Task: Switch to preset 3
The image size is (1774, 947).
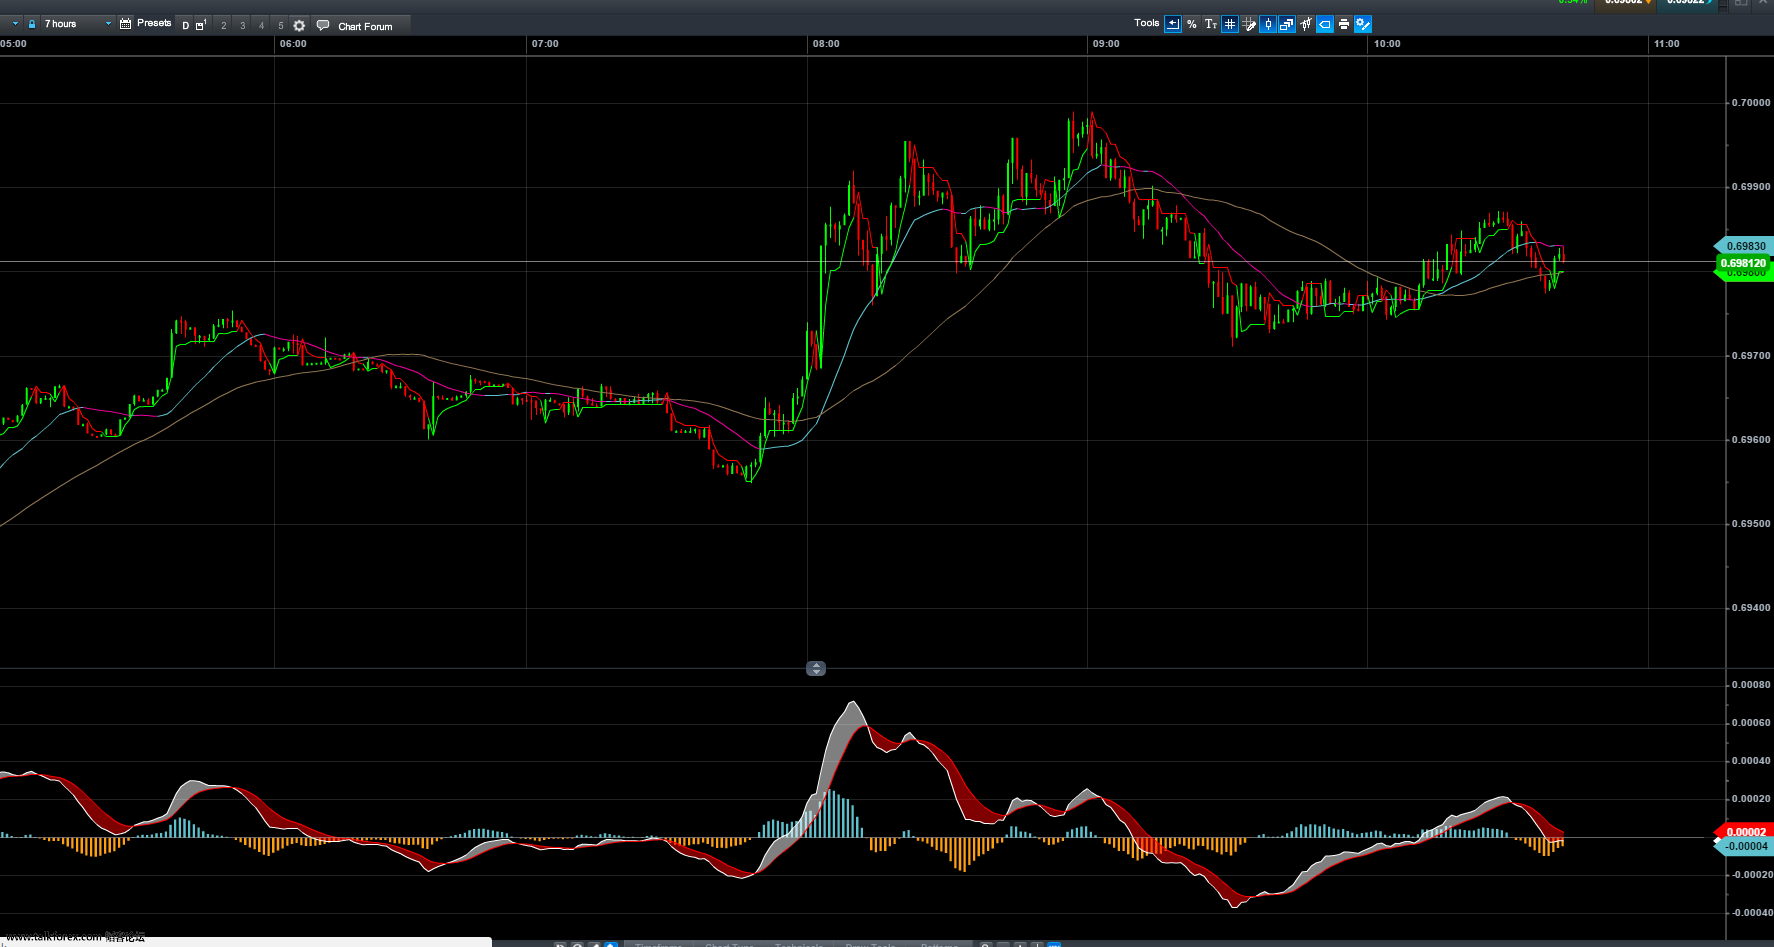Action: pyautogui.click(x=242, y=26)
